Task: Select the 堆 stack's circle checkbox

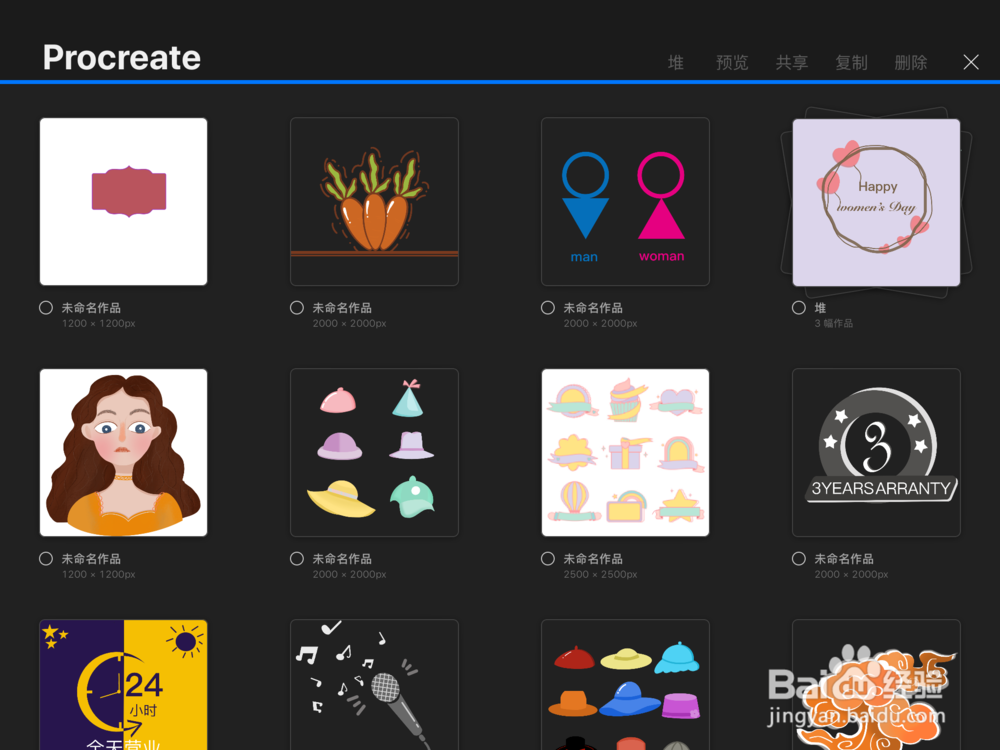Action: point(798,307)
